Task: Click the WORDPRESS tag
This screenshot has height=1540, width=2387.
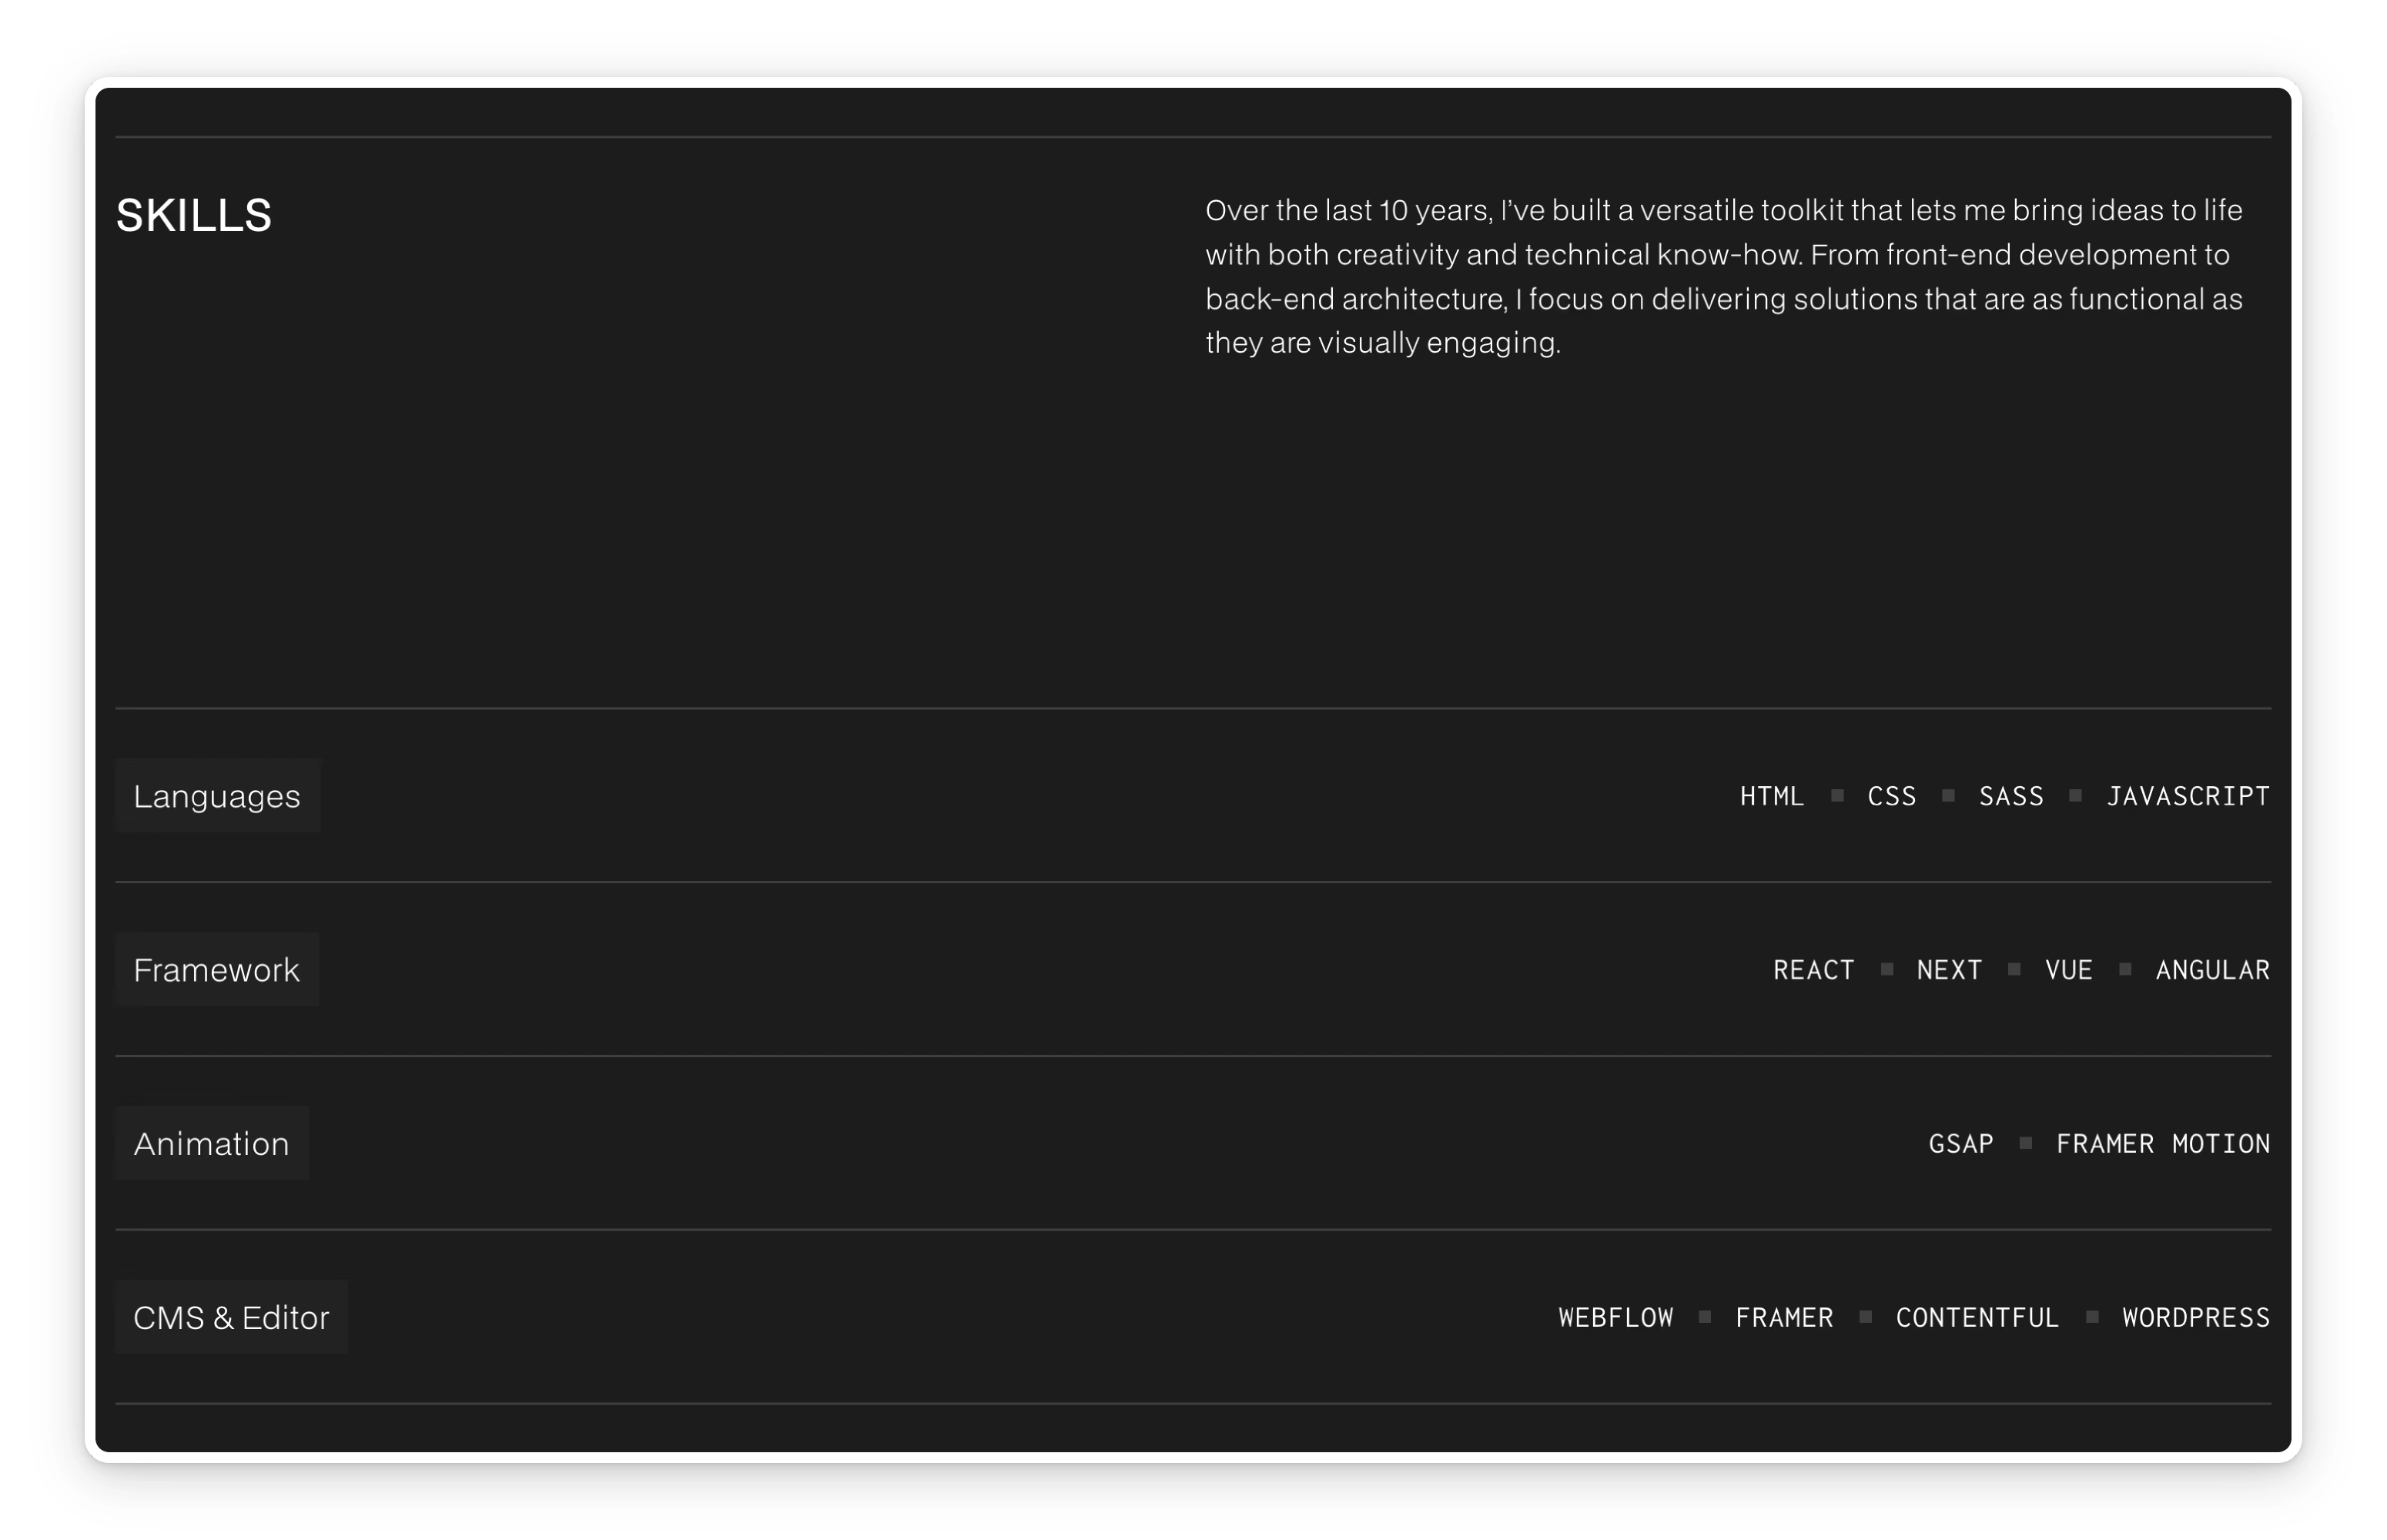Action: [x=2195, y=1319]
